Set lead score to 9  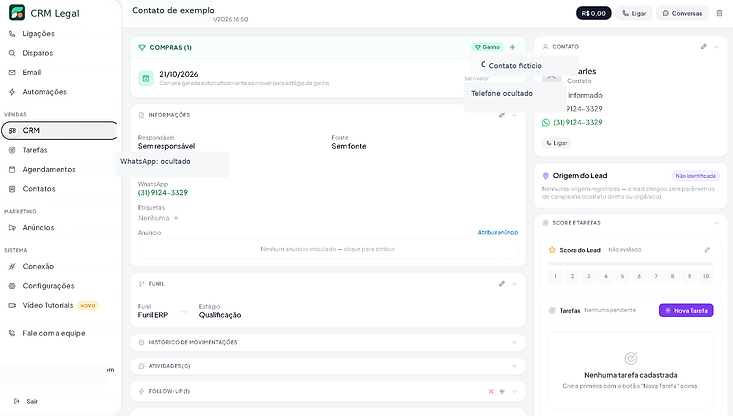point(690,276)
